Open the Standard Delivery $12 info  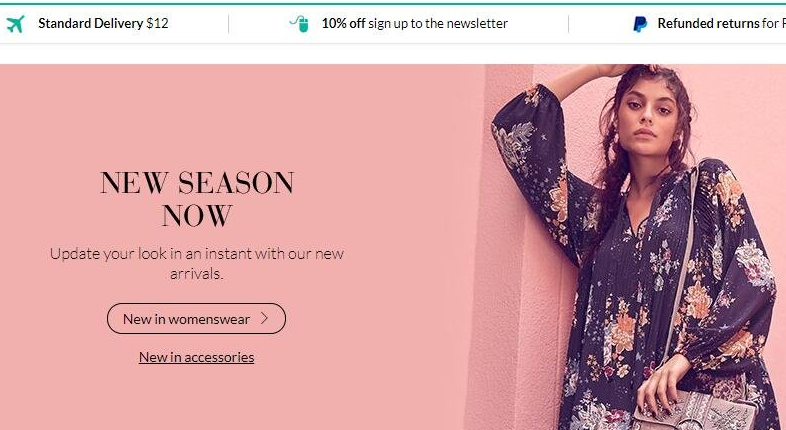click(103, 24)
